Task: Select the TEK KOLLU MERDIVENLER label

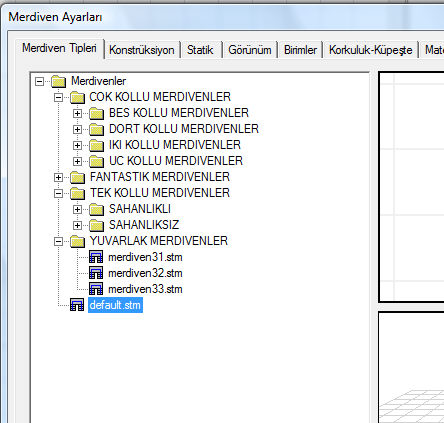Action: click(160, 193)
